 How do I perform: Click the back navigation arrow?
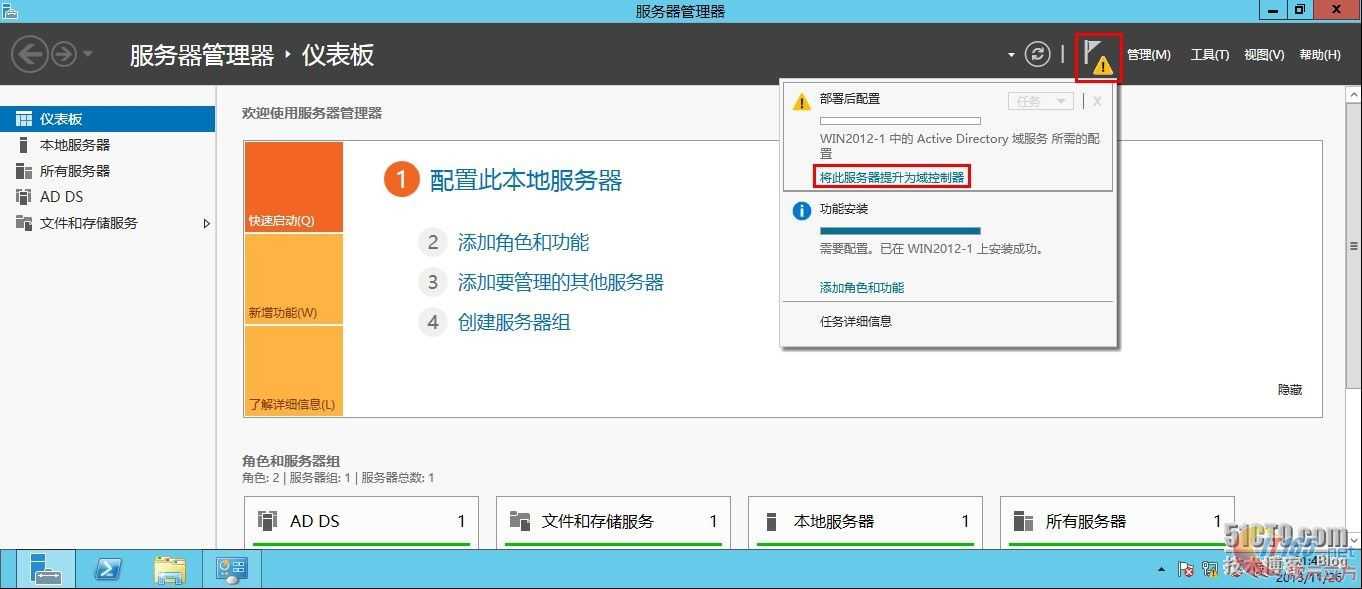tap(30, 54)
